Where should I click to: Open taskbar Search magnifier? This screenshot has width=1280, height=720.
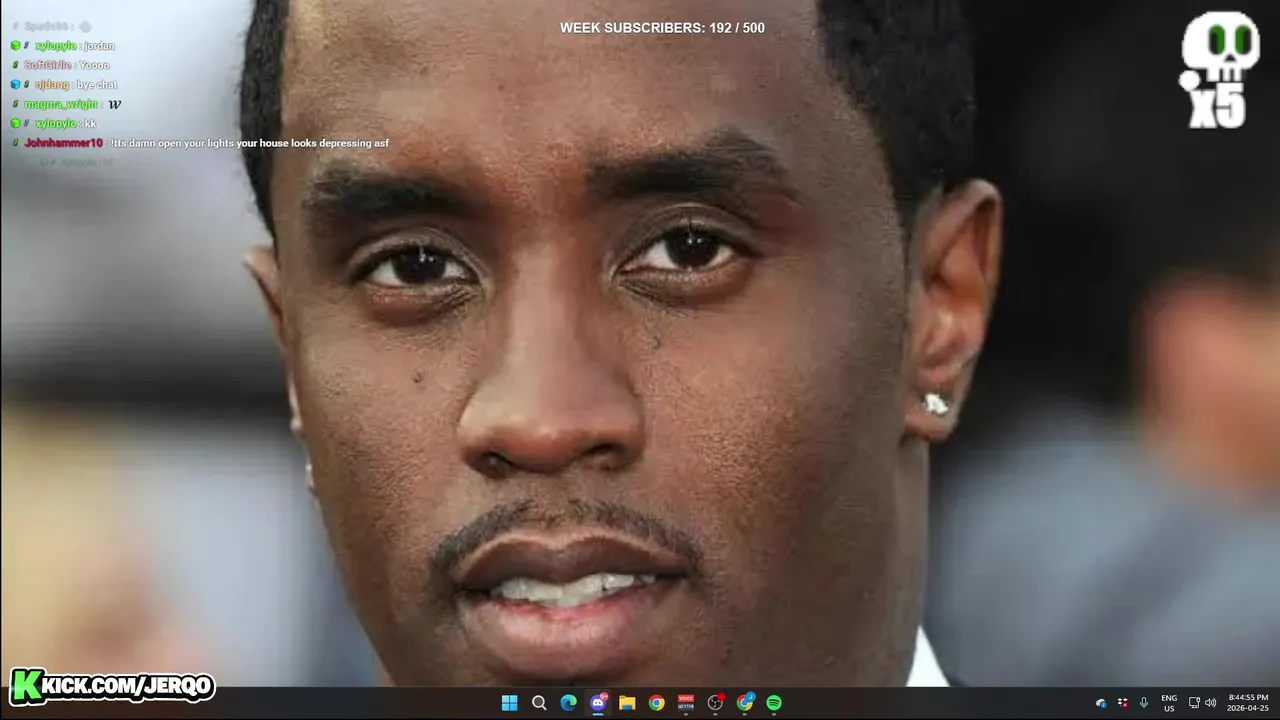click(539, 703)
